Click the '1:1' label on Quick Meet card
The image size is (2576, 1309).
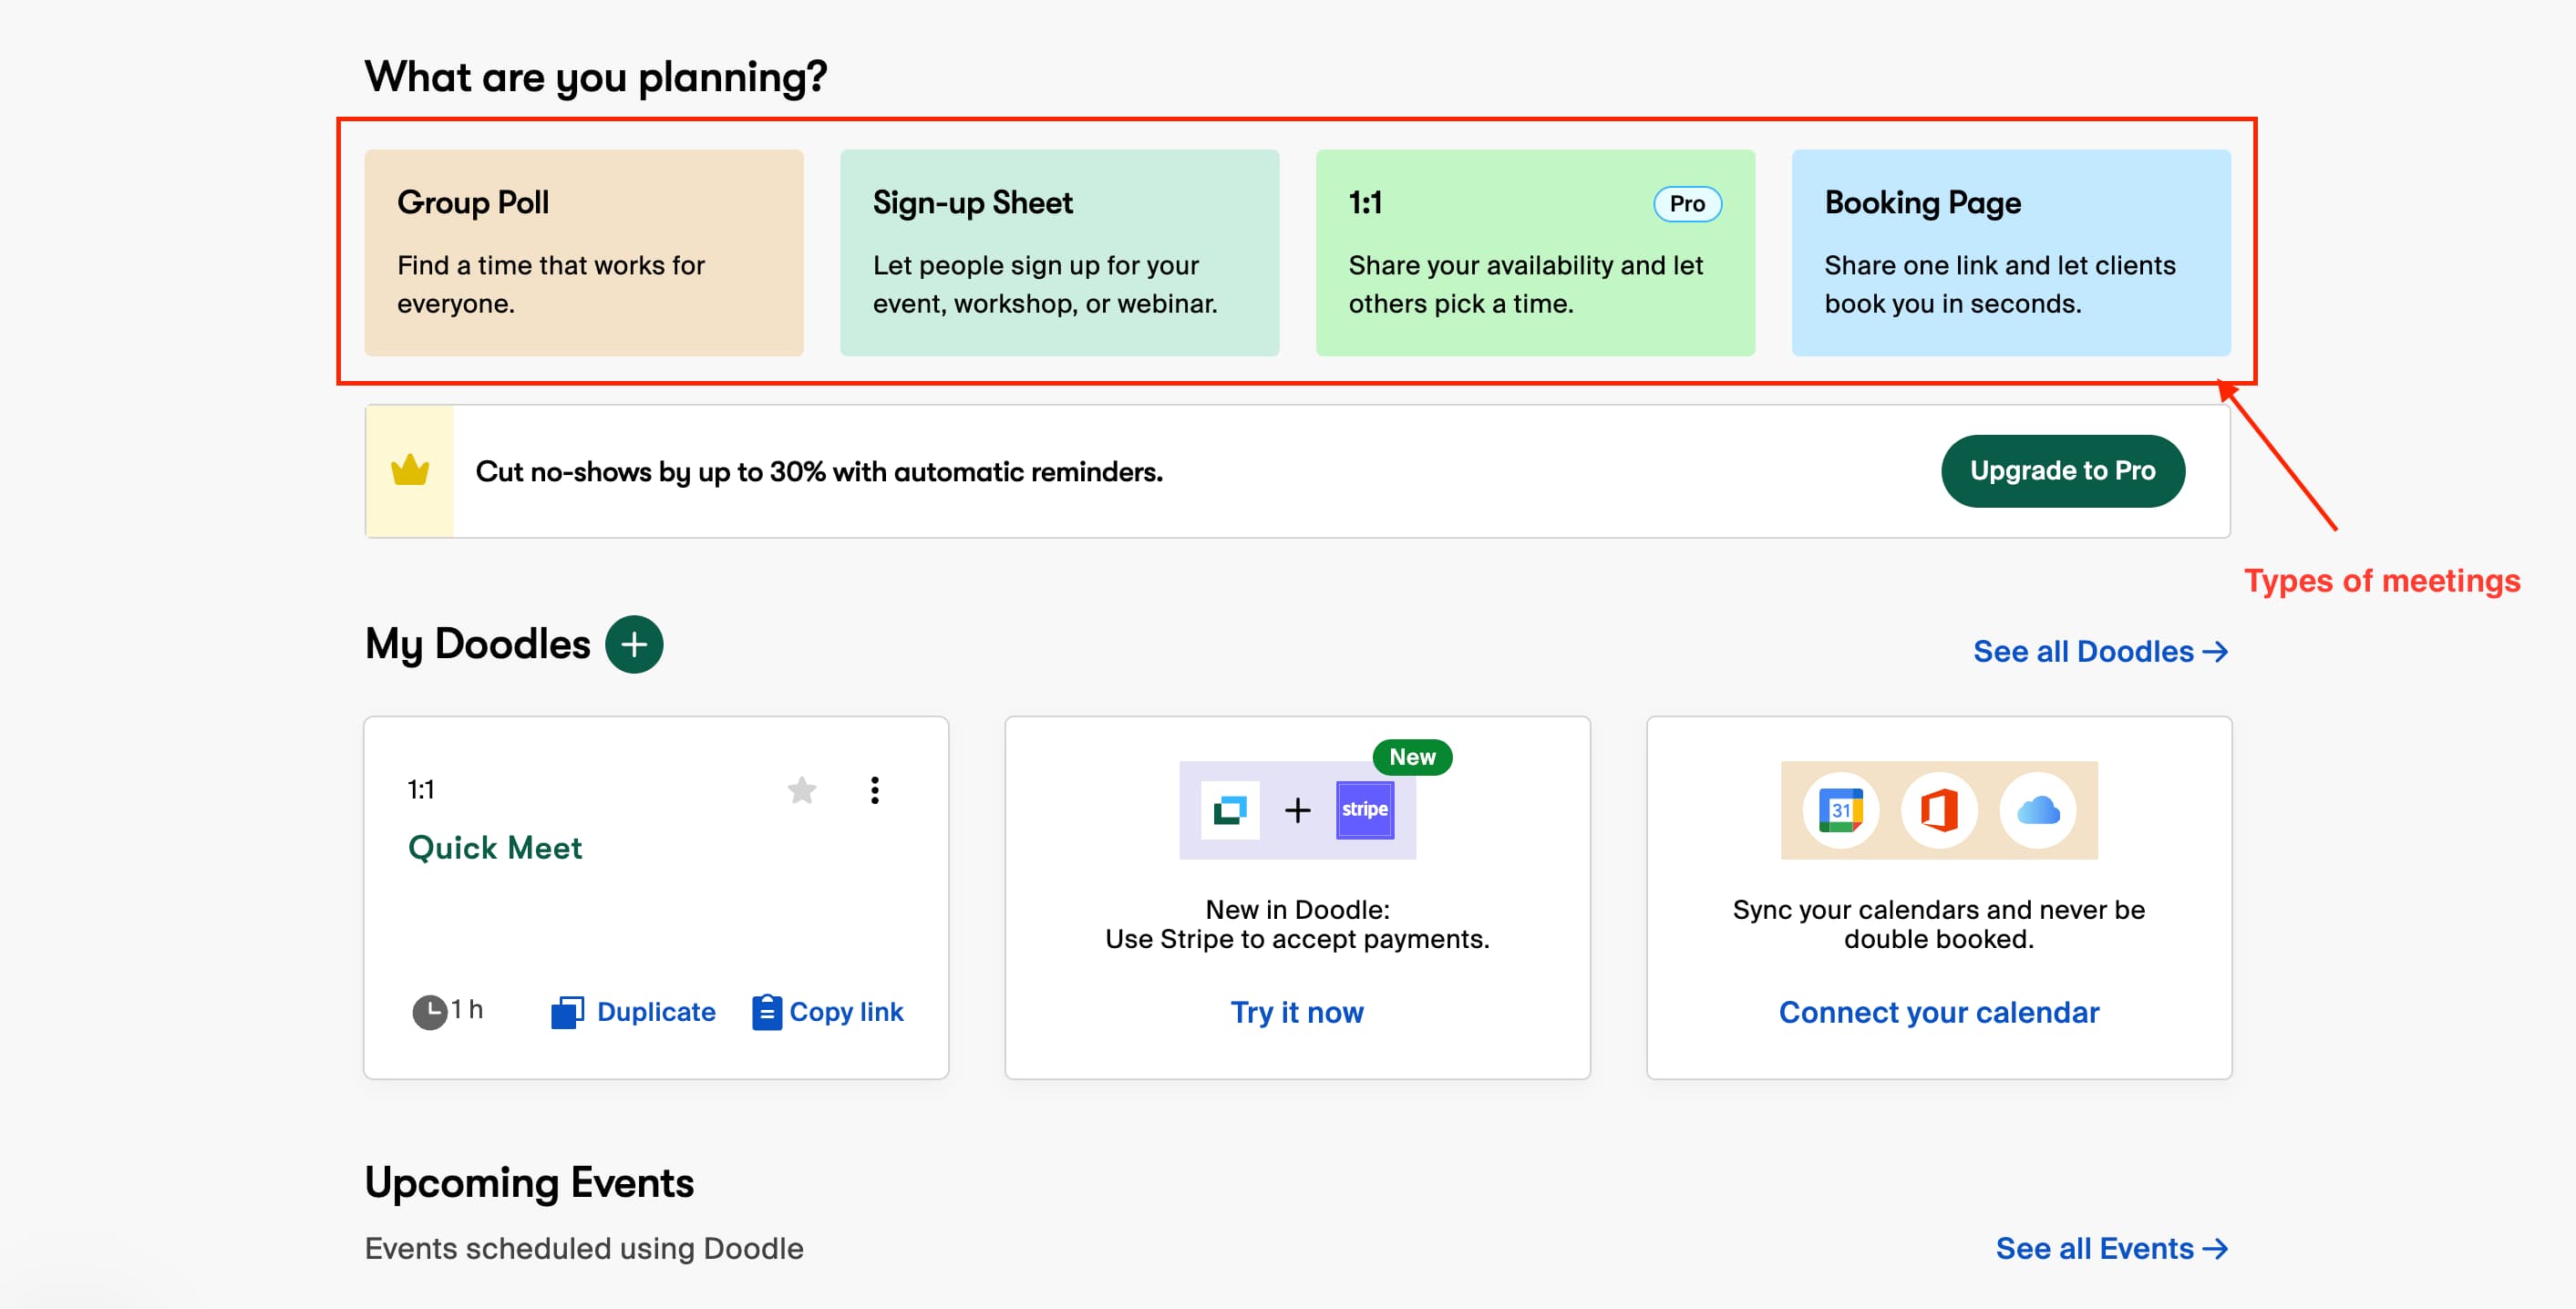(x=421, y=790)
